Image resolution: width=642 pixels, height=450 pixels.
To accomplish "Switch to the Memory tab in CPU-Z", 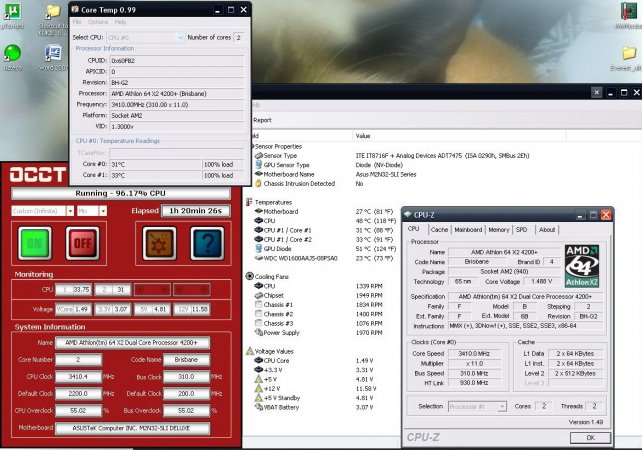I will click(499, 230).
